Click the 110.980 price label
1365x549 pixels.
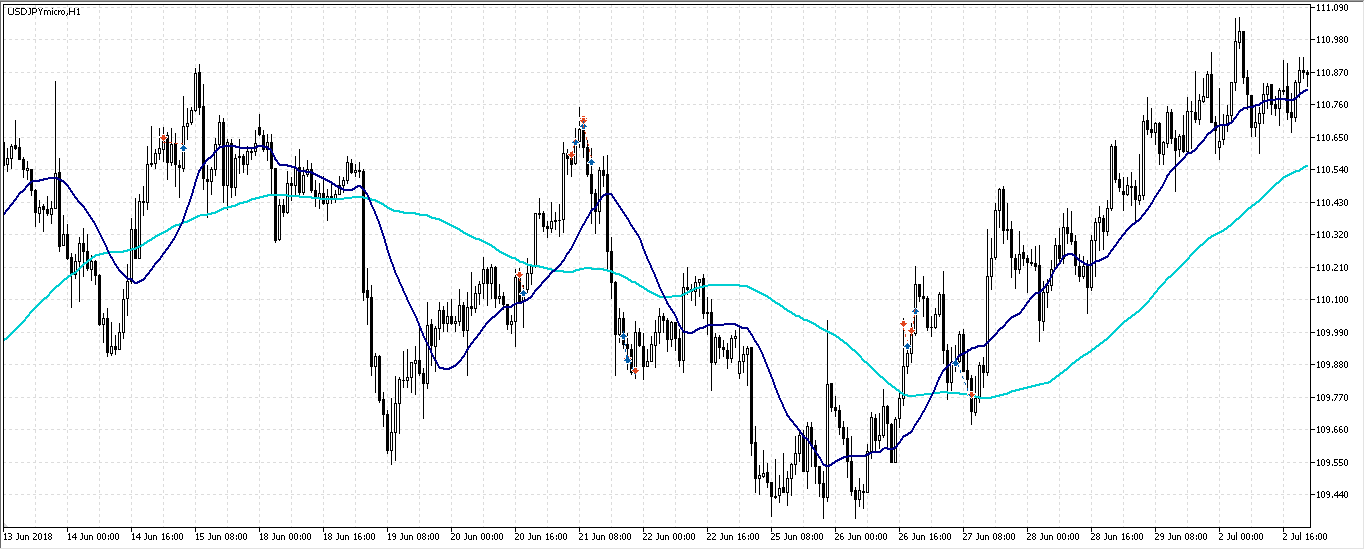(1333, 40)
